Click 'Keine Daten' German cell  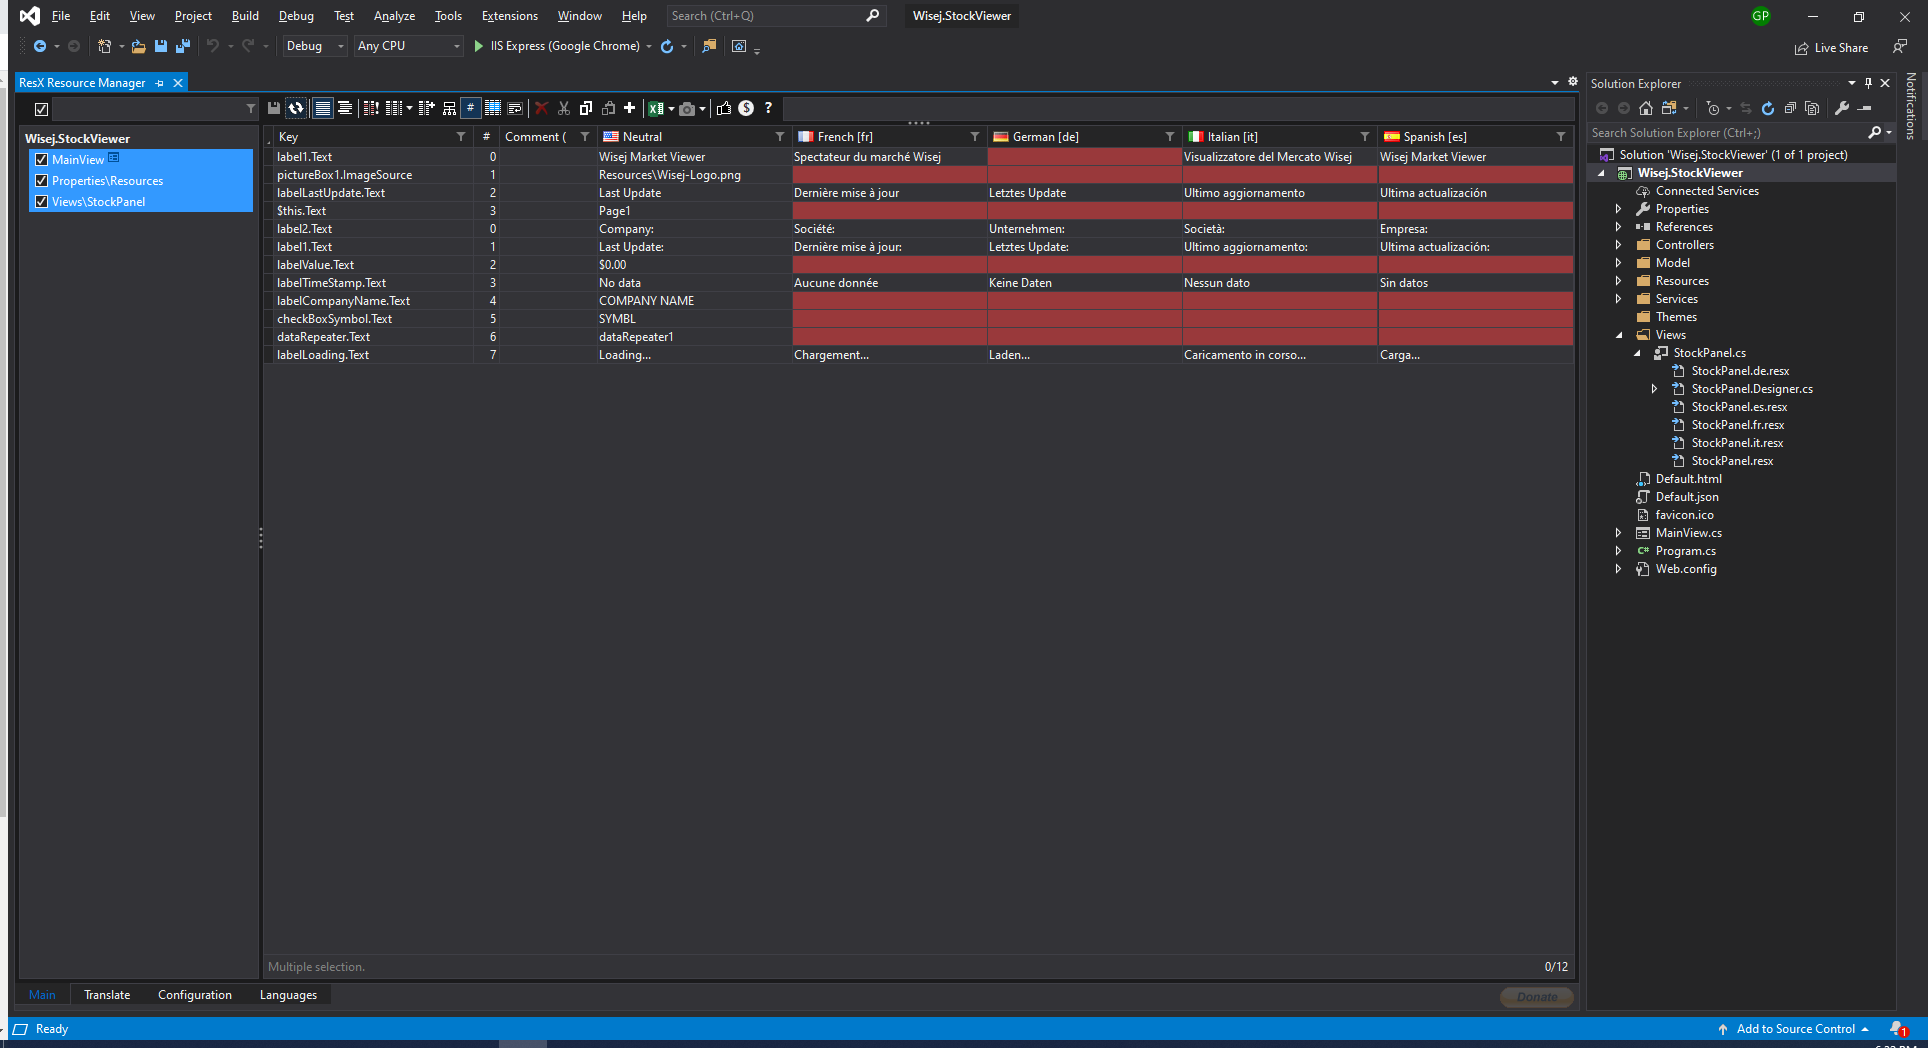[x=1084, y=283]
